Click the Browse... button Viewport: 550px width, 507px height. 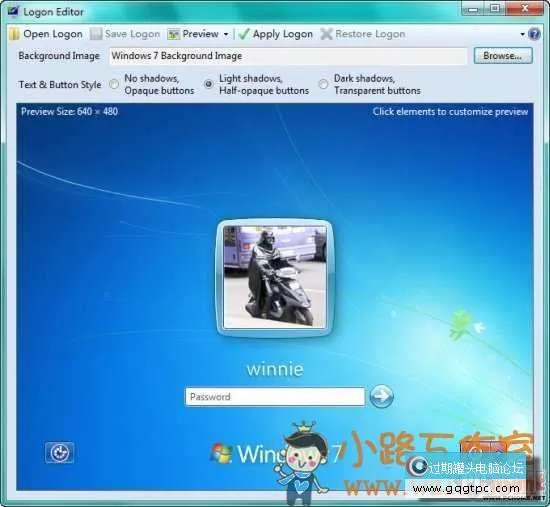coord(503,55)
